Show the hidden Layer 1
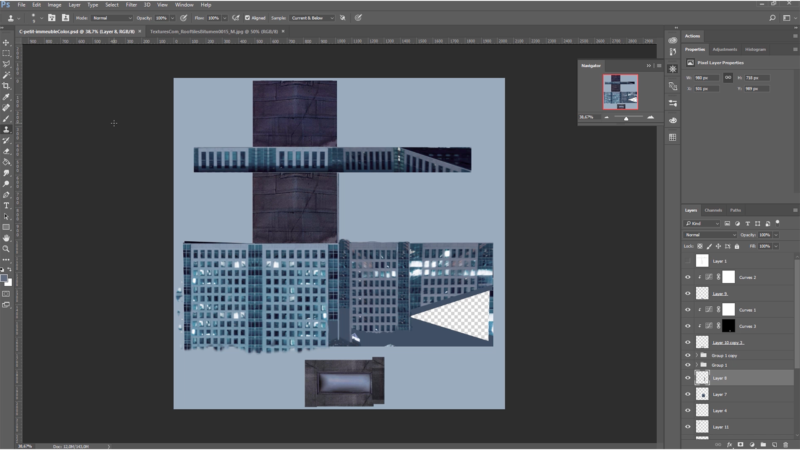Screen dimensions: 800x450 click(688, 261)
